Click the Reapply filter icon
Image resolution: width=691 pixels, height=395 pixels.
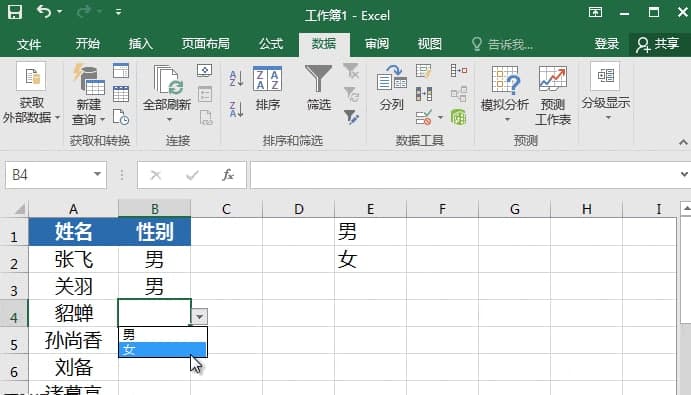click(351, 94)
